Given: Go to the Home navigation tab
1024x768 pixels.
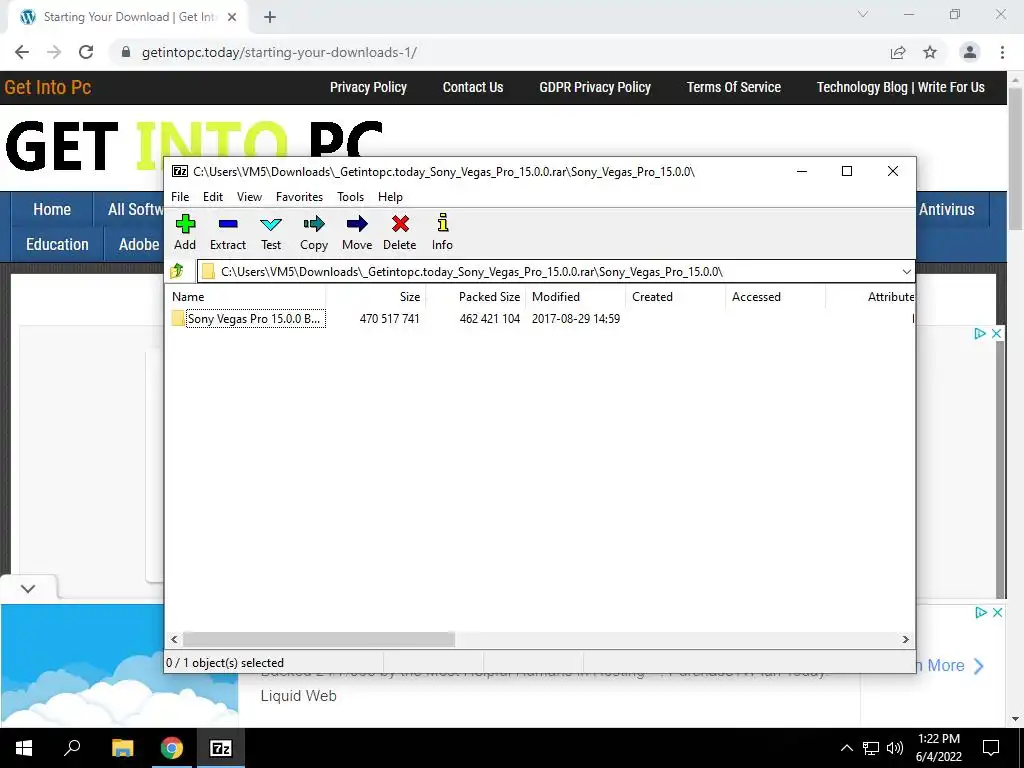Looking at the screenshot, I should point(52,209).
